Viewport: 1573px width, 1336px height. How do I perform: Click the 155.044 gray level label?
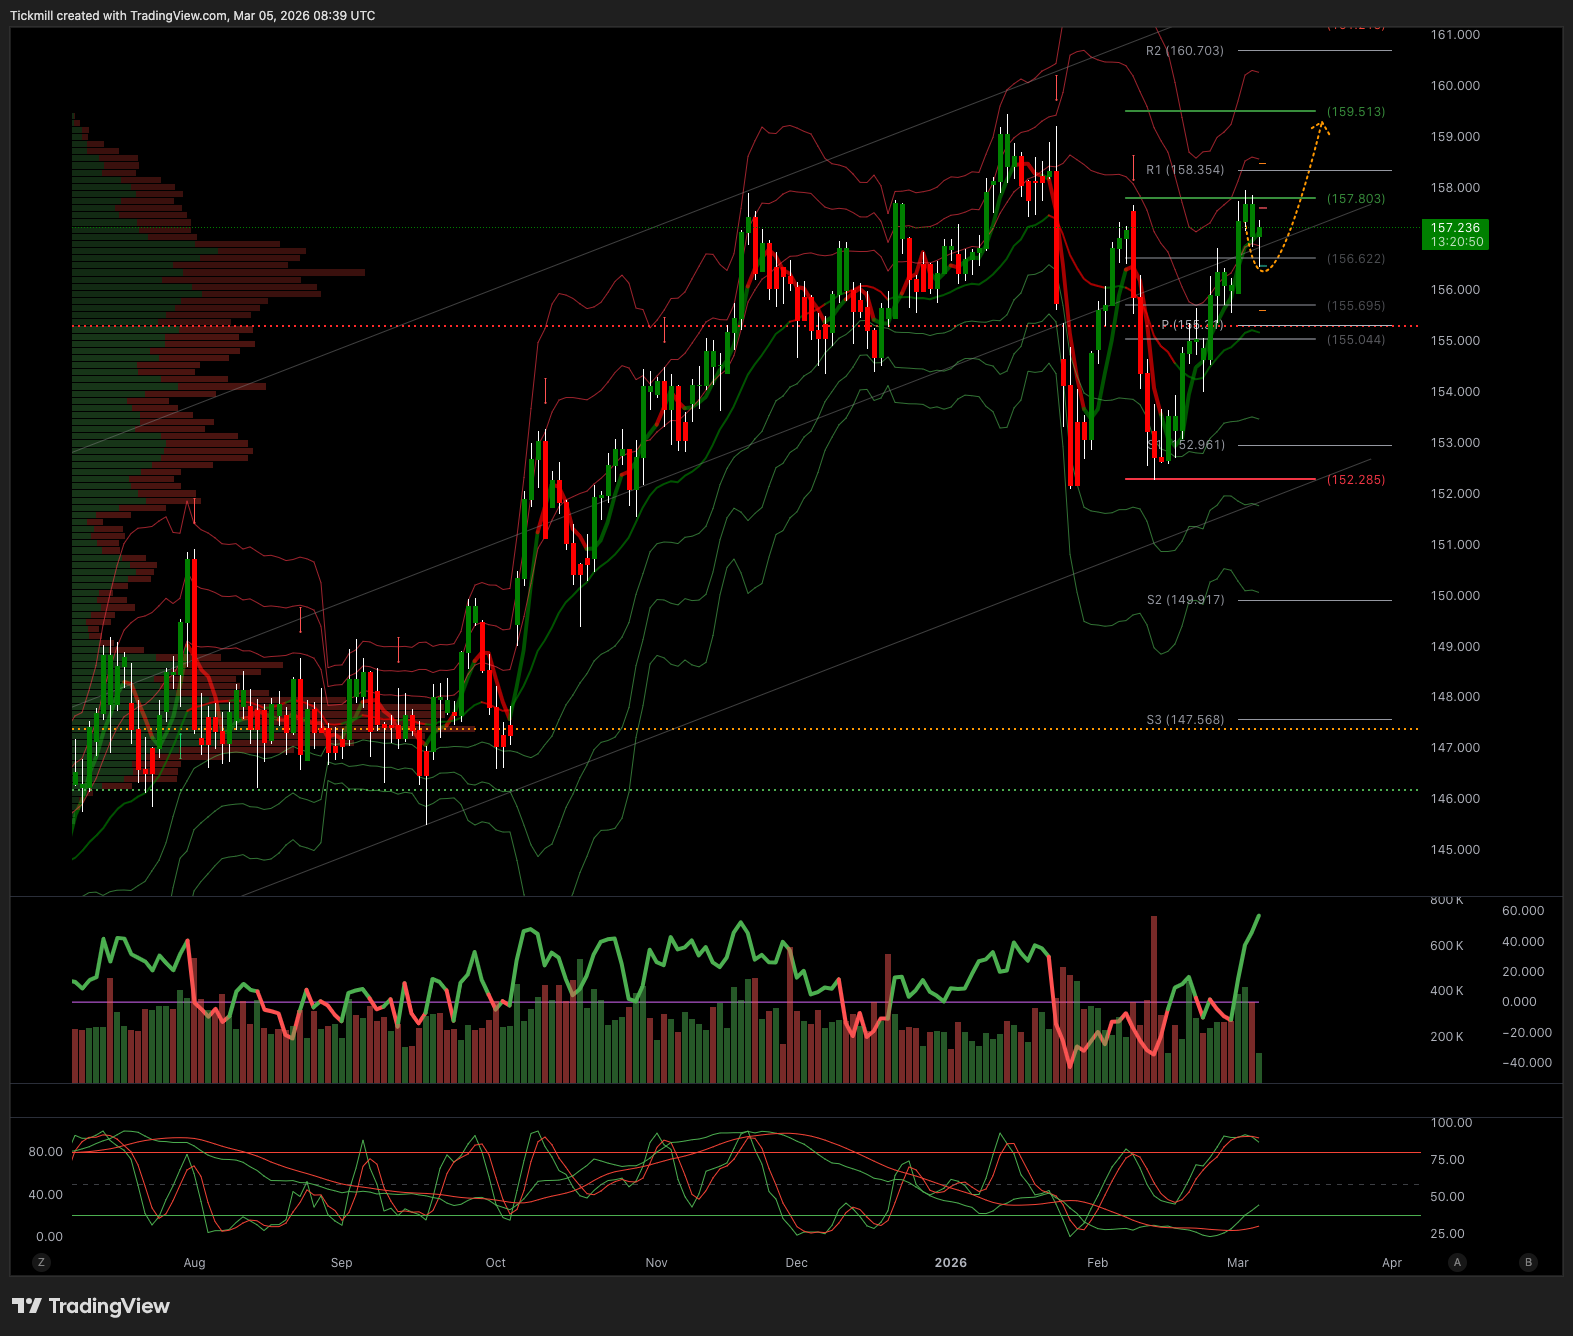coord(1355,340)
